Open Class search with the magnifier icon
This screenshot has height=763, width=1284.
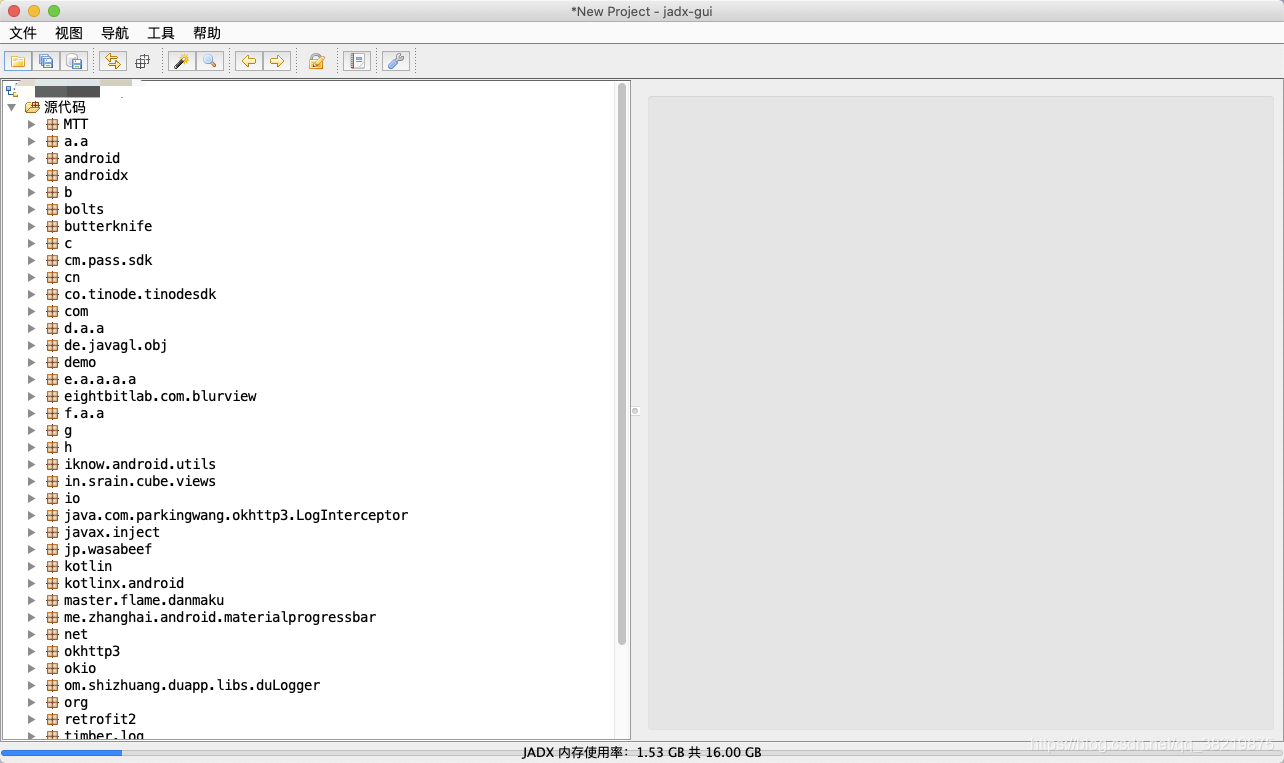tap(209, 61)
